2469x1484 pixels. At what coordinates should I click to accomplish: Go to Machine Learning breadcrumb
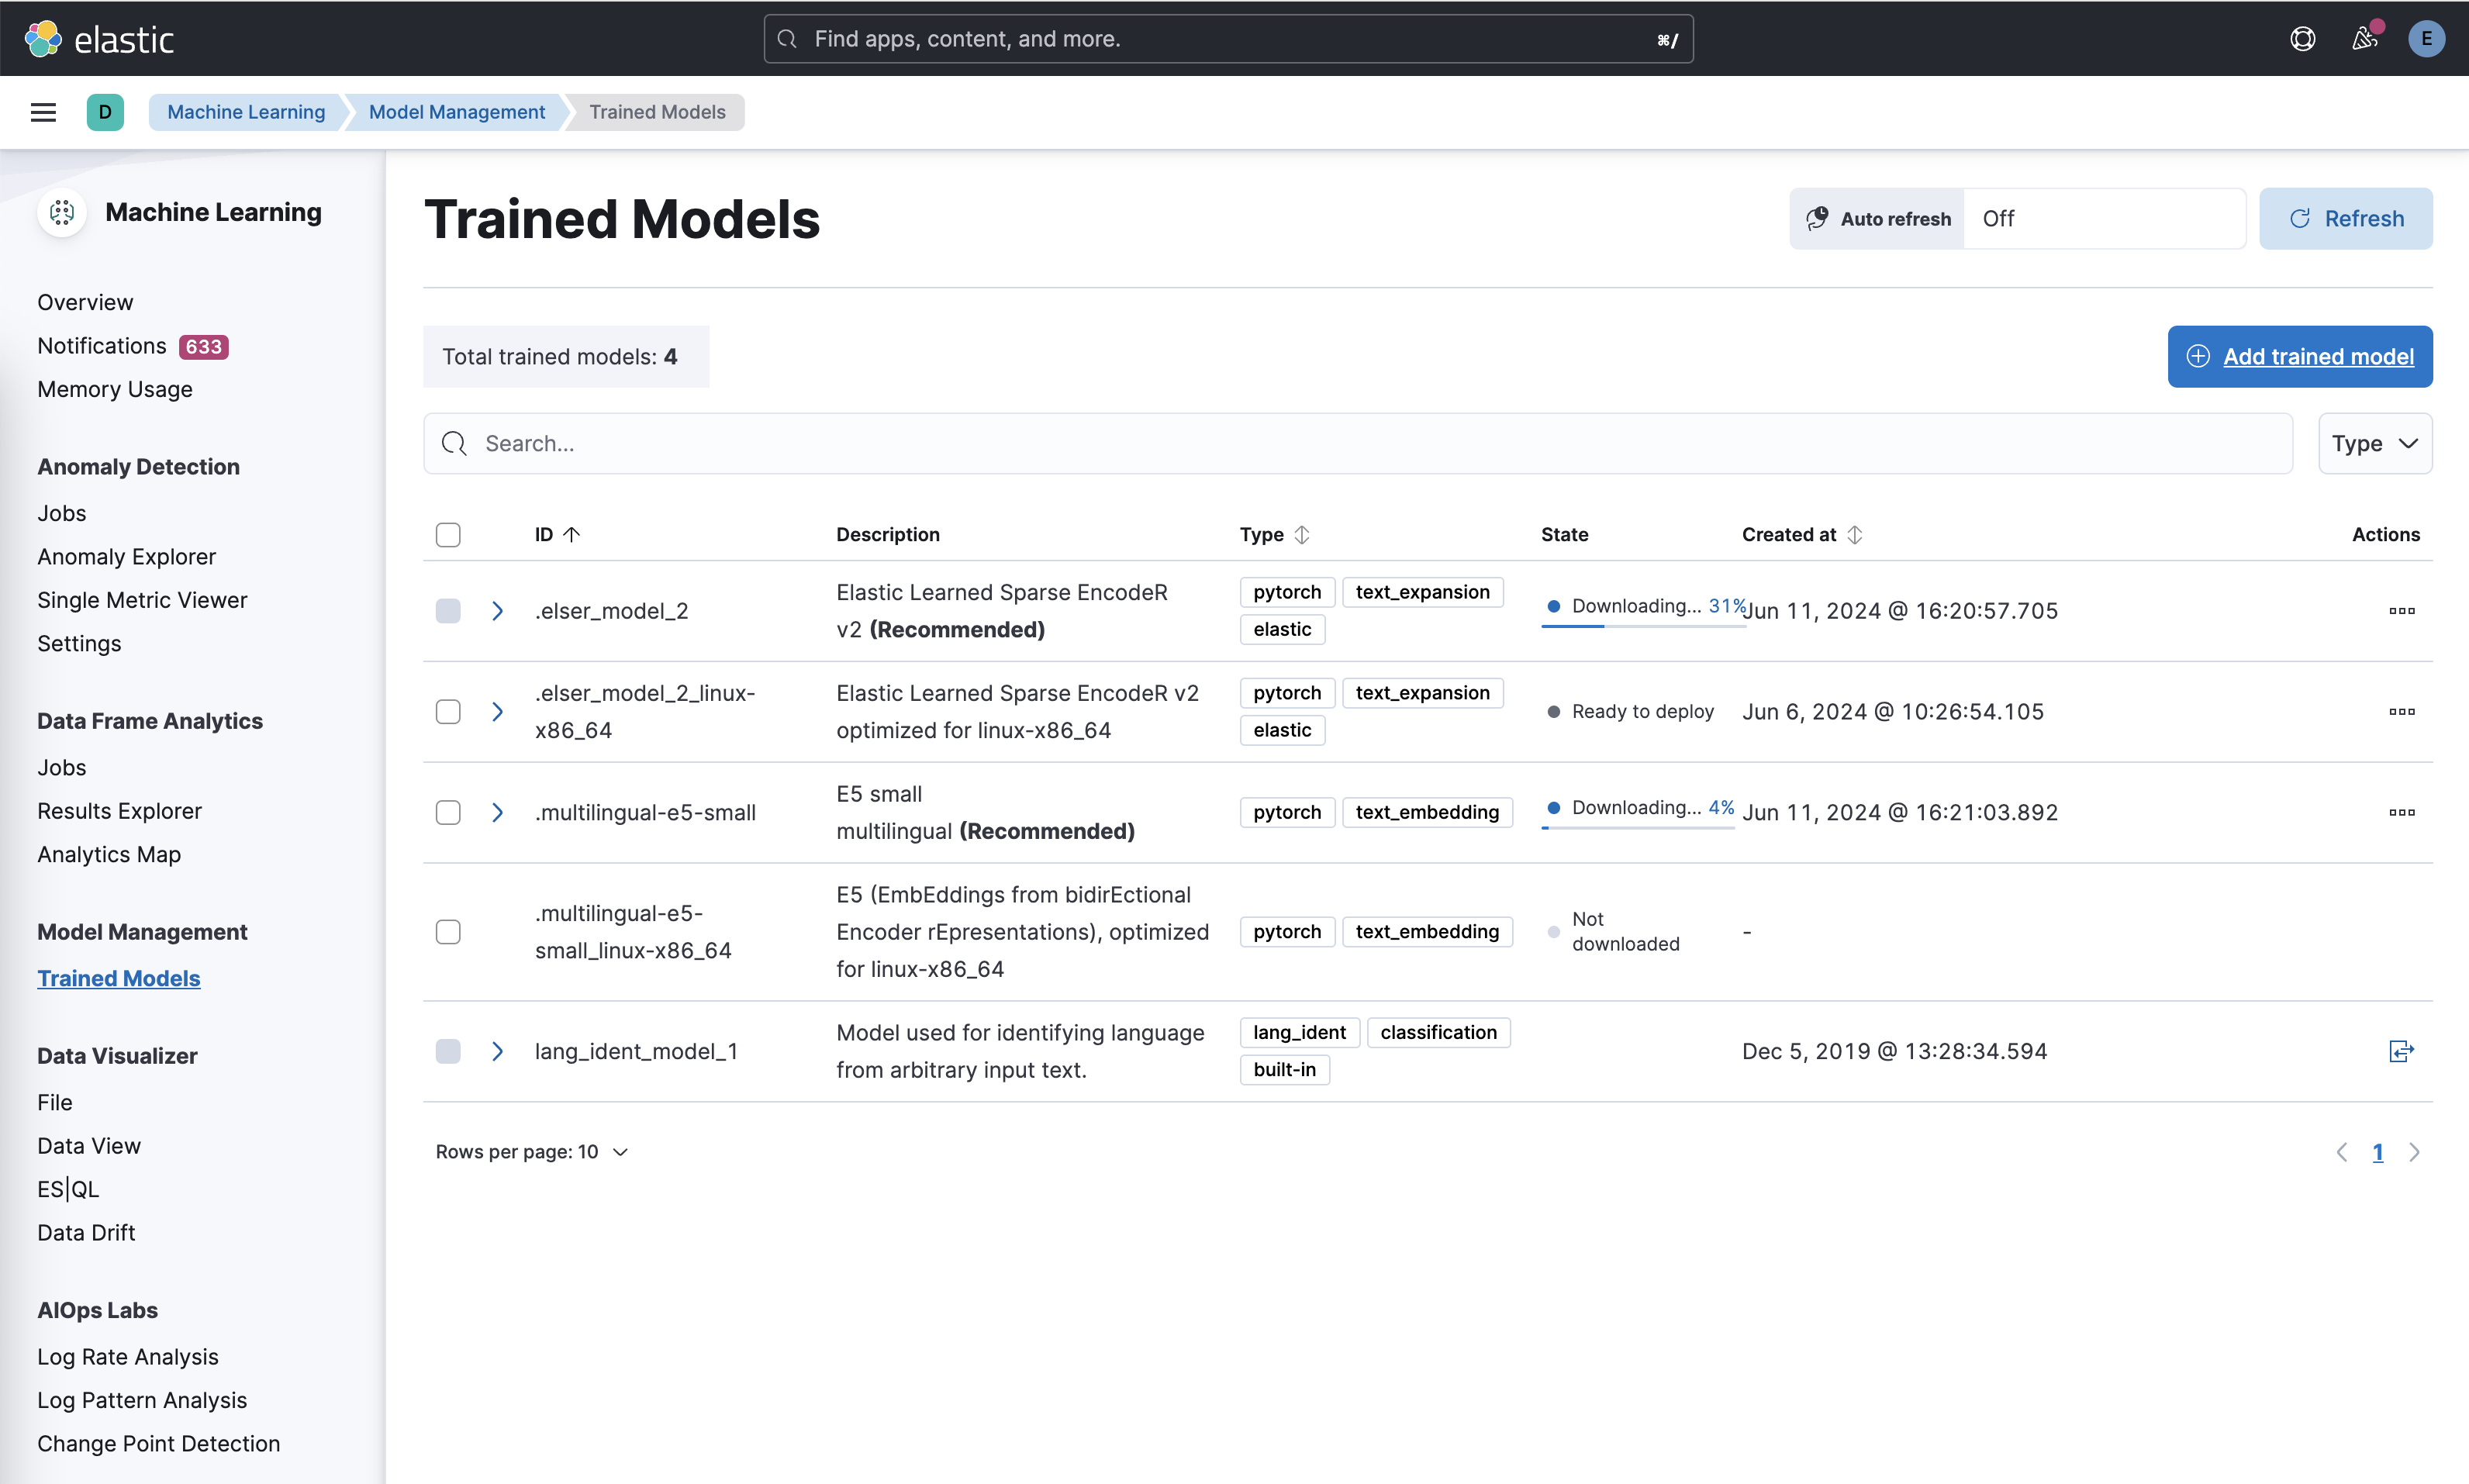[246, 112]
